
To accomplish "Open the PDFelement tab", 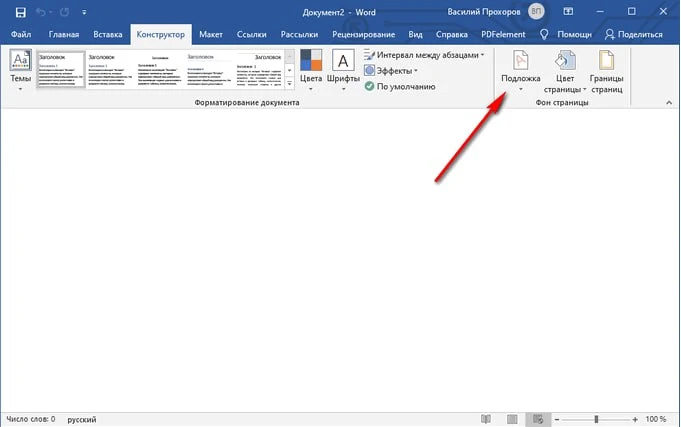I will (503, 34).
